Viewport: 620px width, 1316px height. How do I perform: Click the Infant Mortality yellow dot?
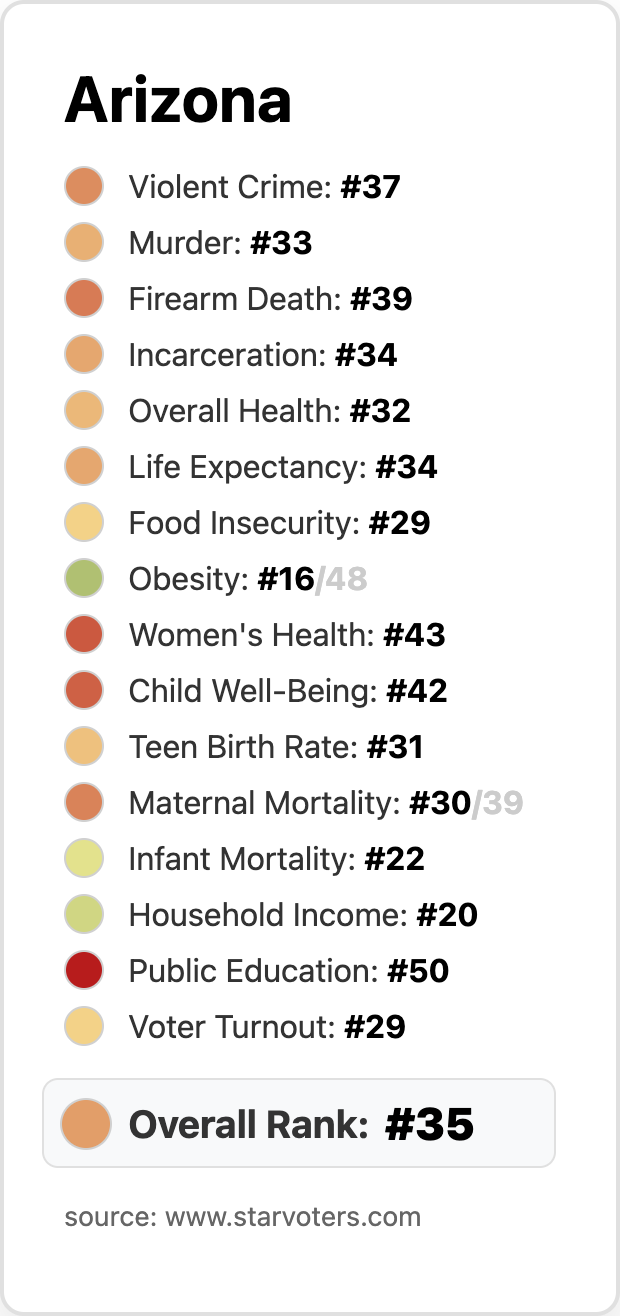pos(84,859)
